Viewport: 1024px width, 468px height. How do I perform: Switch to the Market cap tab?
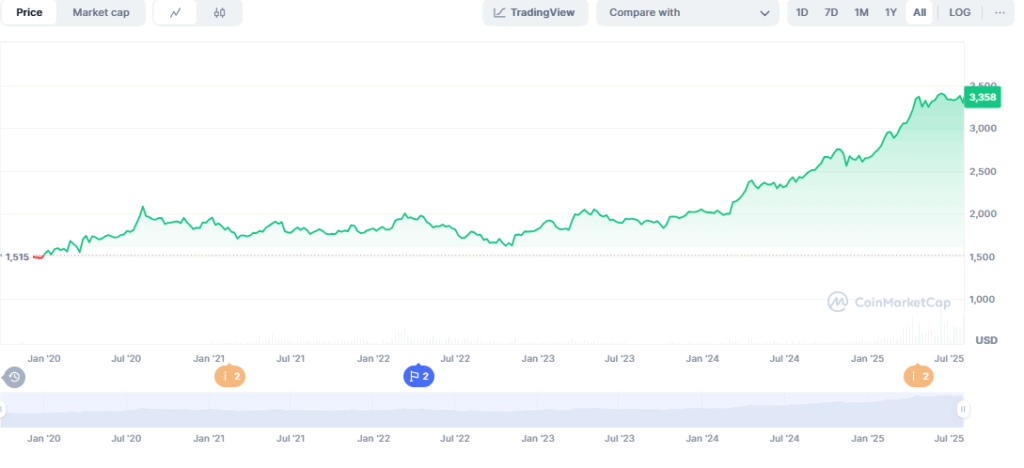(x=101, y=13)
